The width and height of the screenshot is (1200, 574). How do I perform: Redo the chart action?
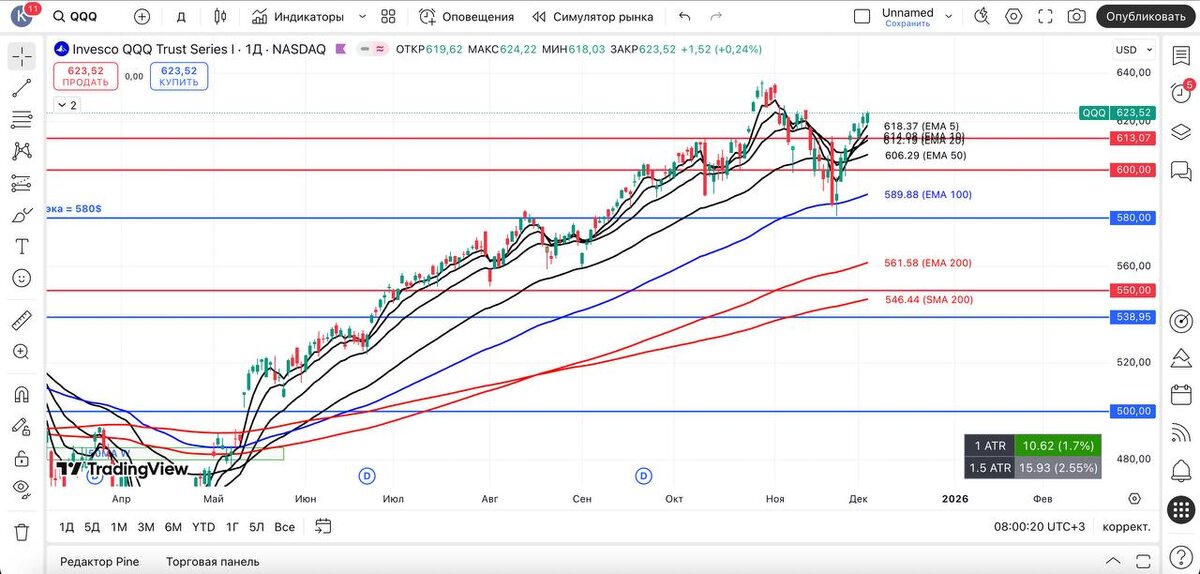tap(715, 17)
